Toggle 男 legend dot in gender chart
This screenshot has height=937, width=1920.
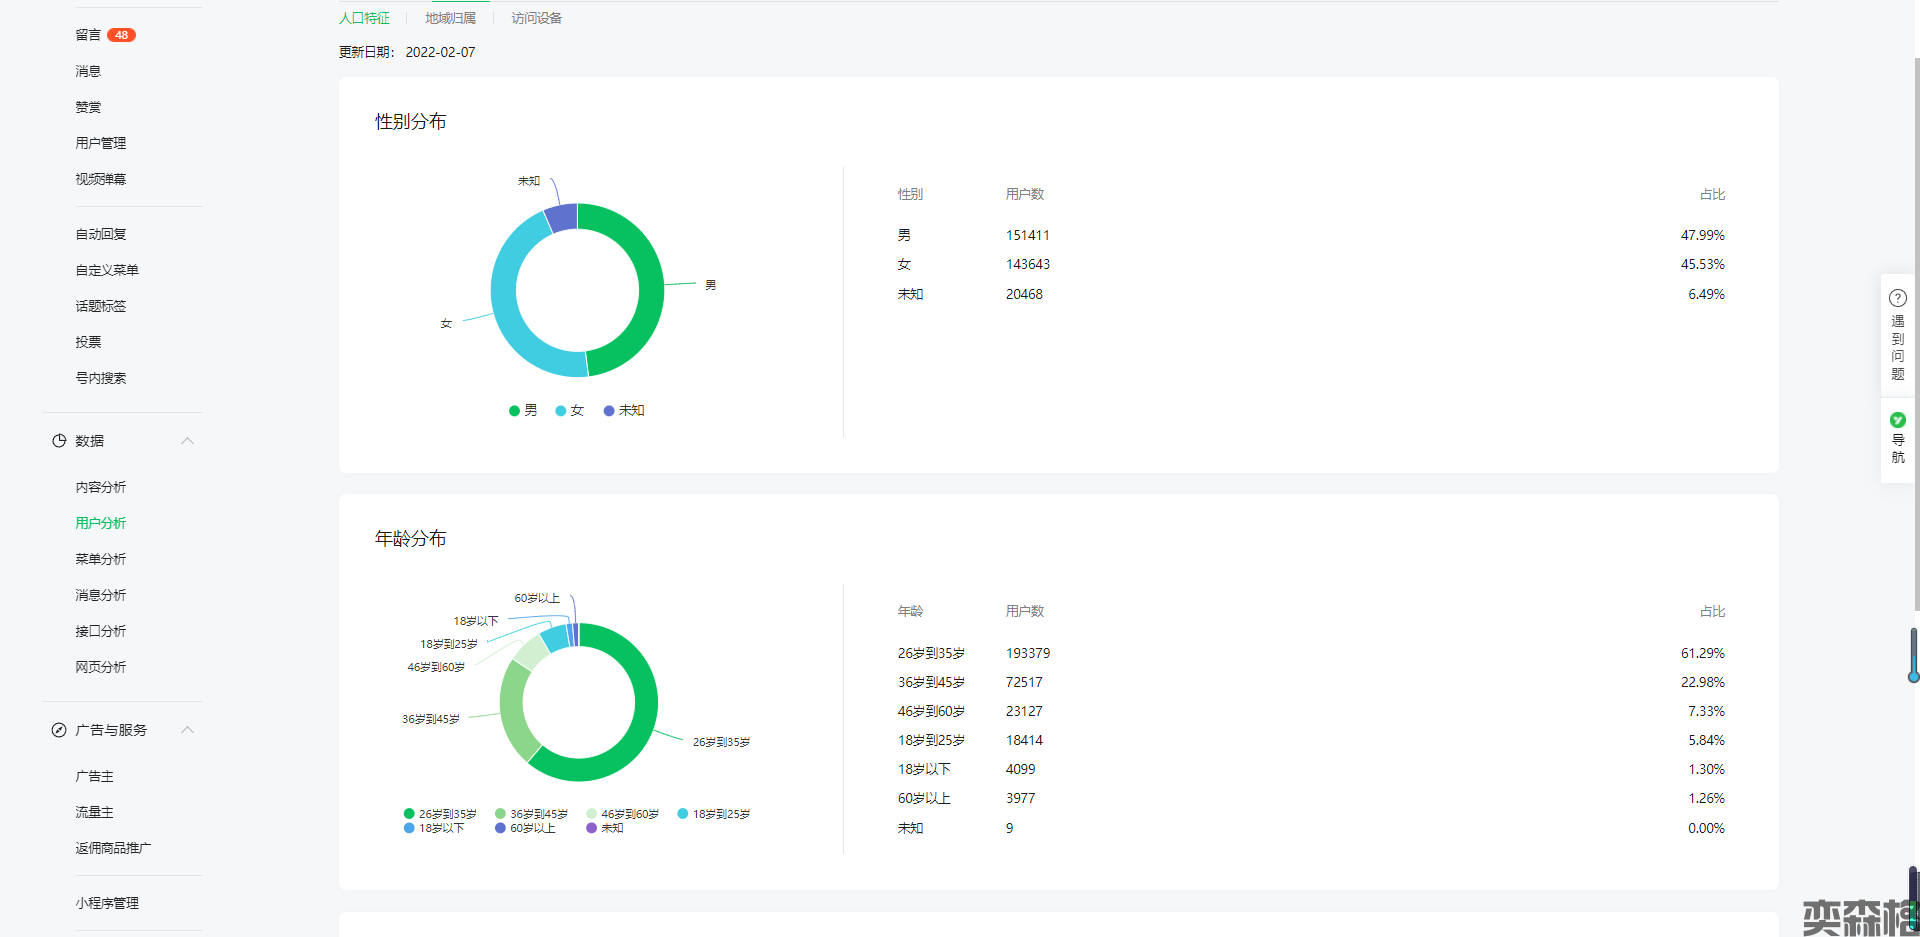pyautogui.click(x=514, y=411)
